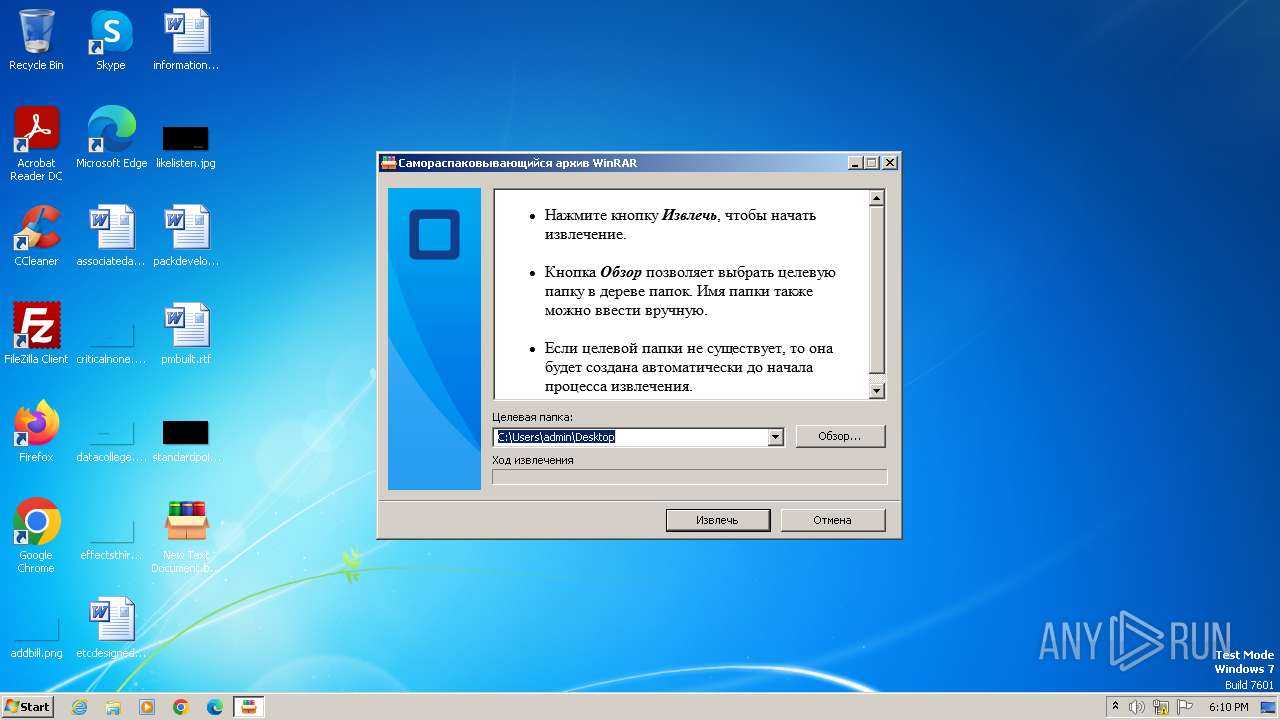Select the associateda Word document icon

click(x=111, y=236)
